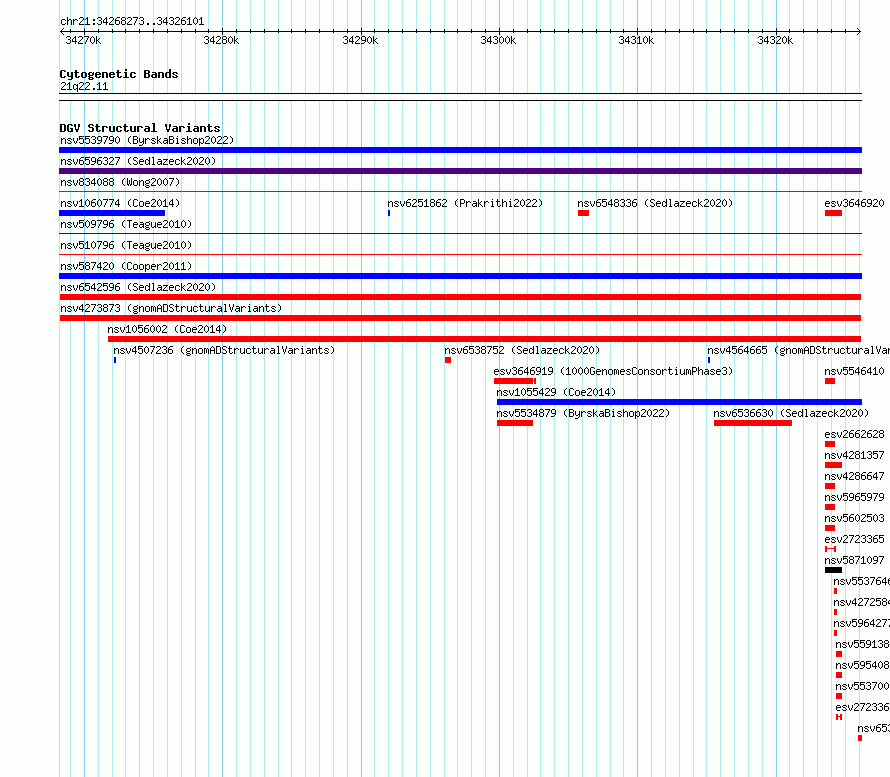Click the red bar under nsv4281357
890x777 pixels.
[x=833, y=465]
